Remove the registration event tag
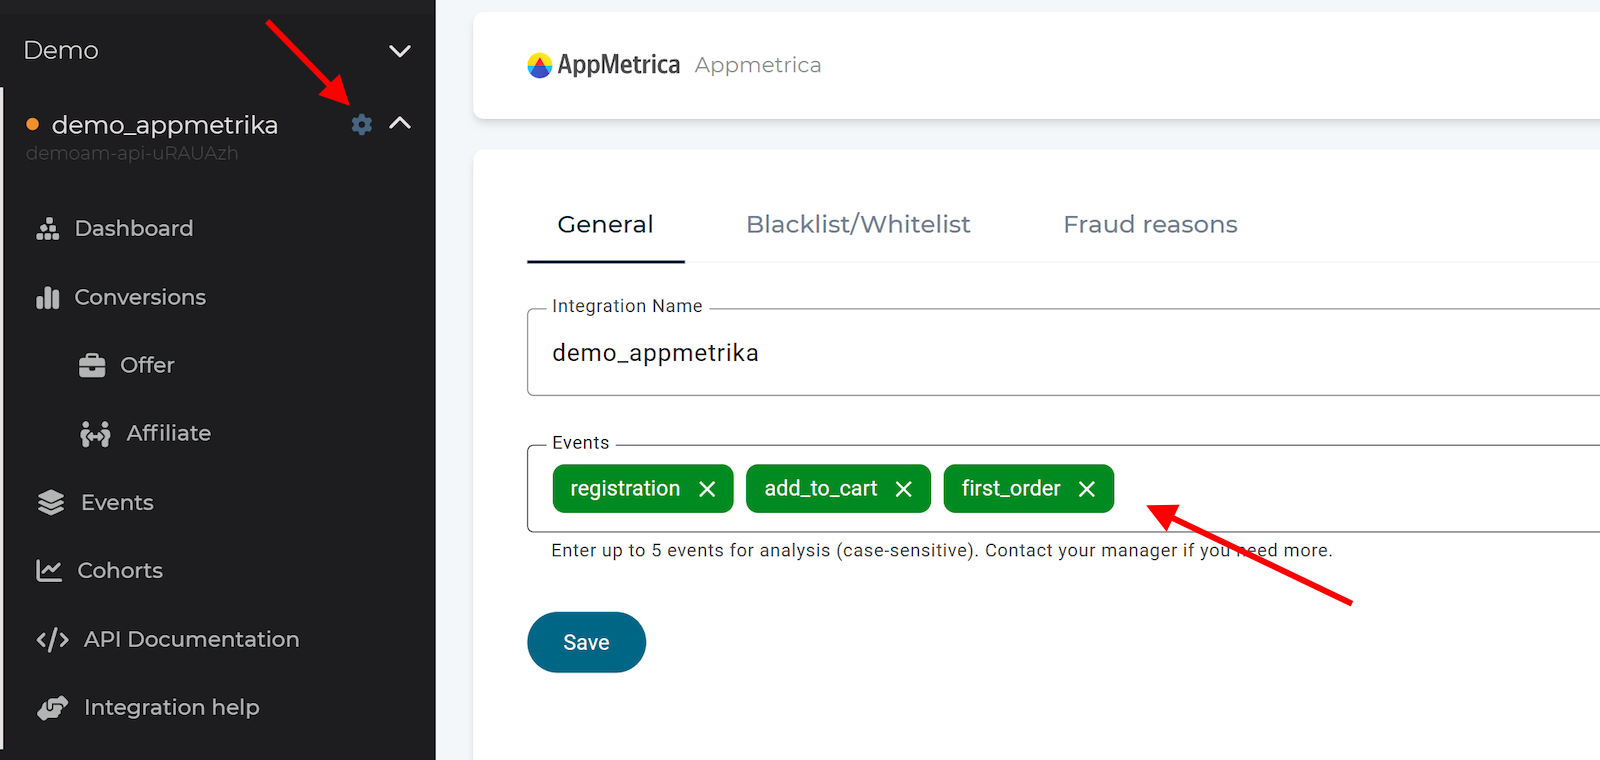 click(x=707, y=489)
